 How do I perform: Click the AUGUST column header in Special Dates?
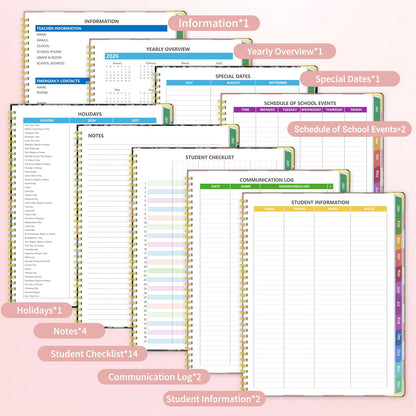233,83
